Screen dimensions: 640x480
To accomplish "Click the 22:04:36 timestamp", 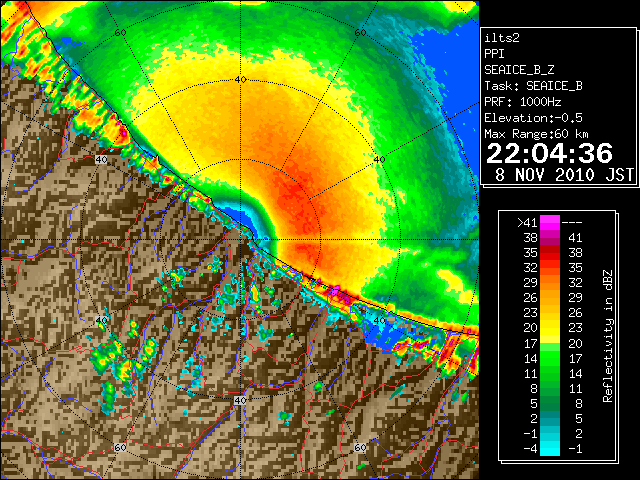I will [549, 153].
